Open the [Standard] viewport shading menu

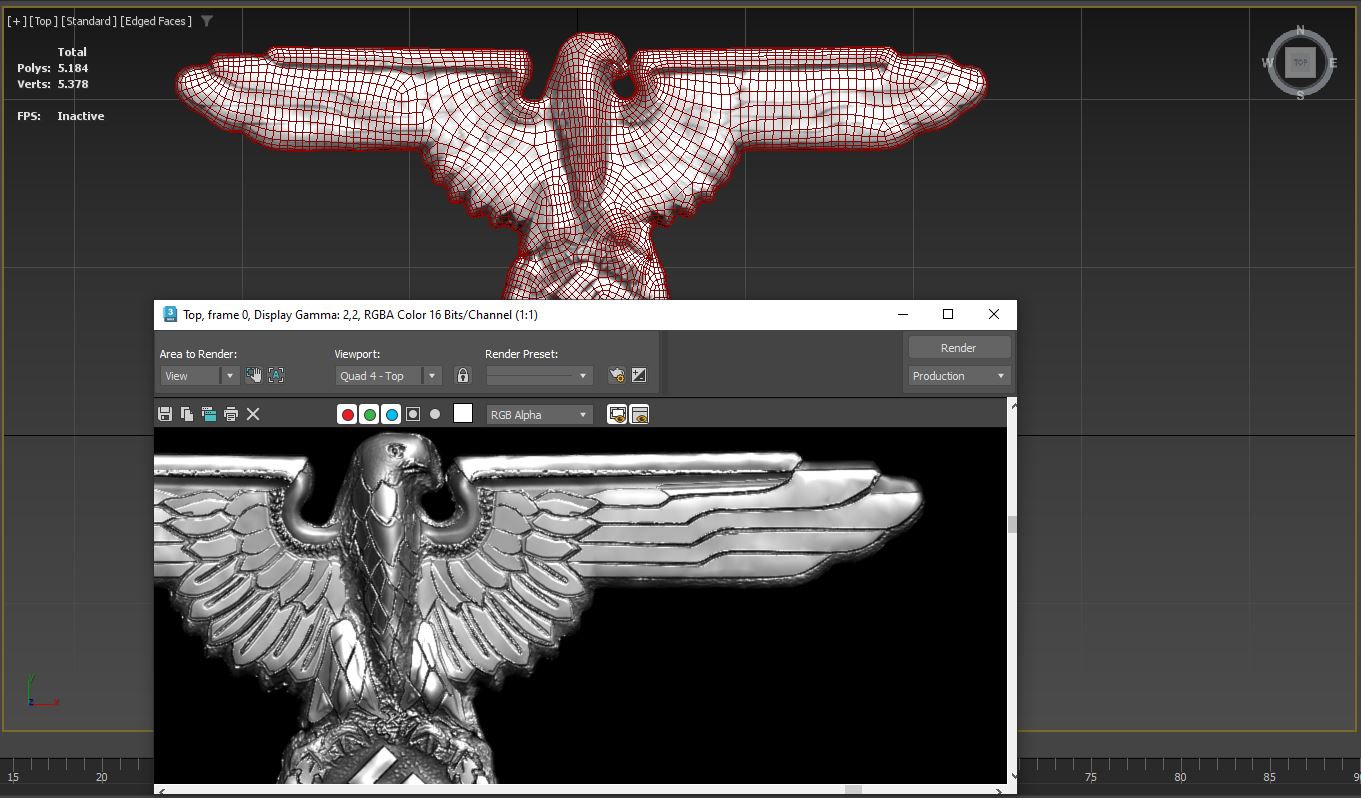point(89,21)
